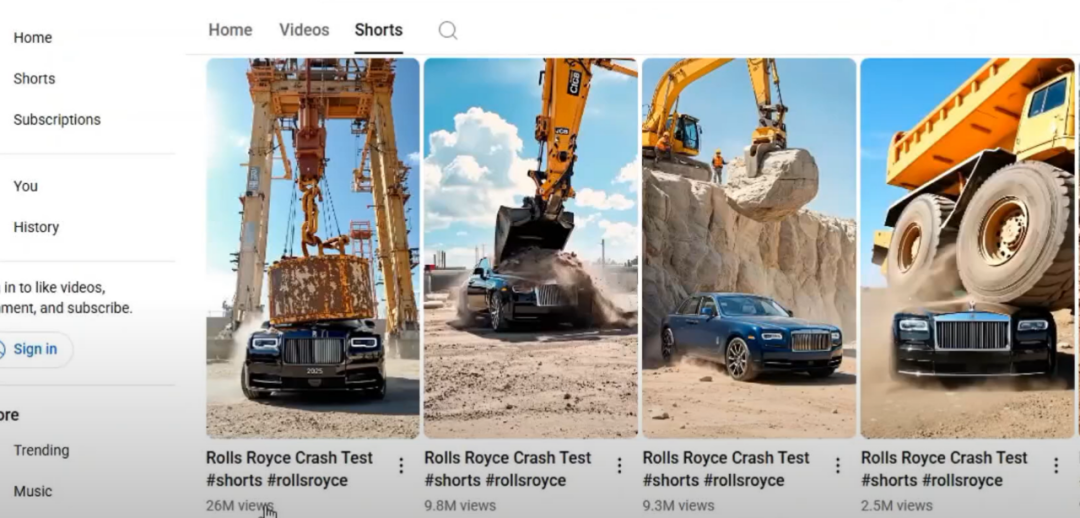The width and height of the screenshot is (1080, 518).
Task: Open three-dot menu for the 9.8M views short
Action: point(619,466)
